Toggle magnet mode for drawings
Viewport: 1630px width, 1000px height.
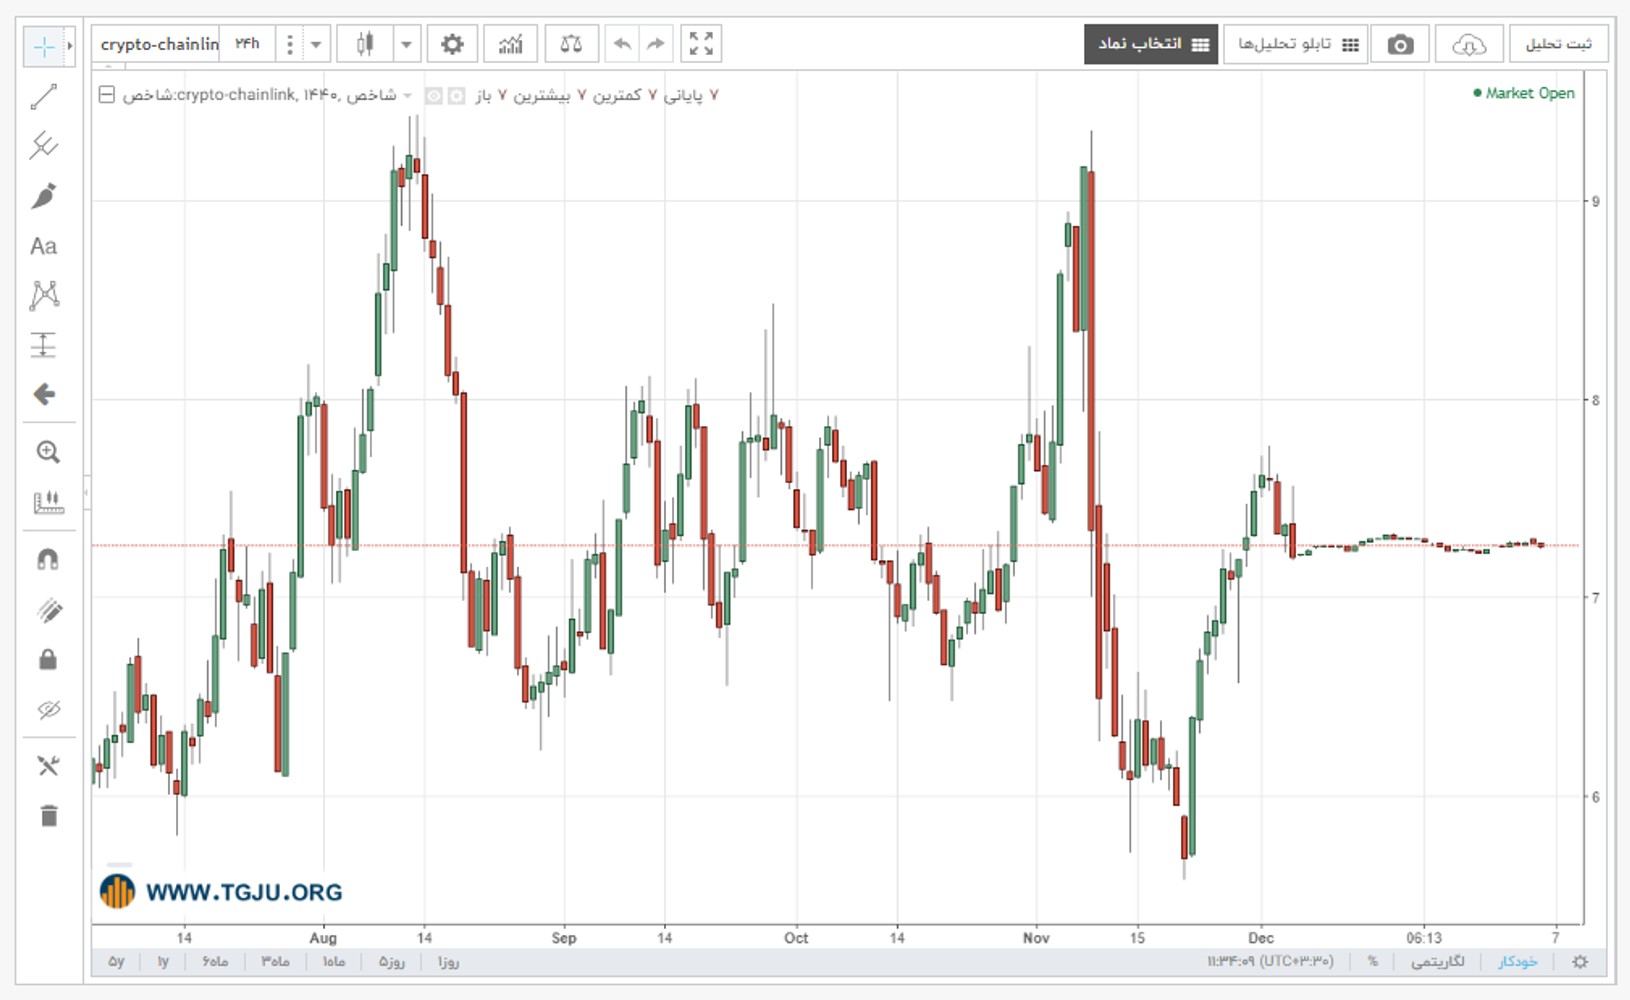(x=47, y=560)
